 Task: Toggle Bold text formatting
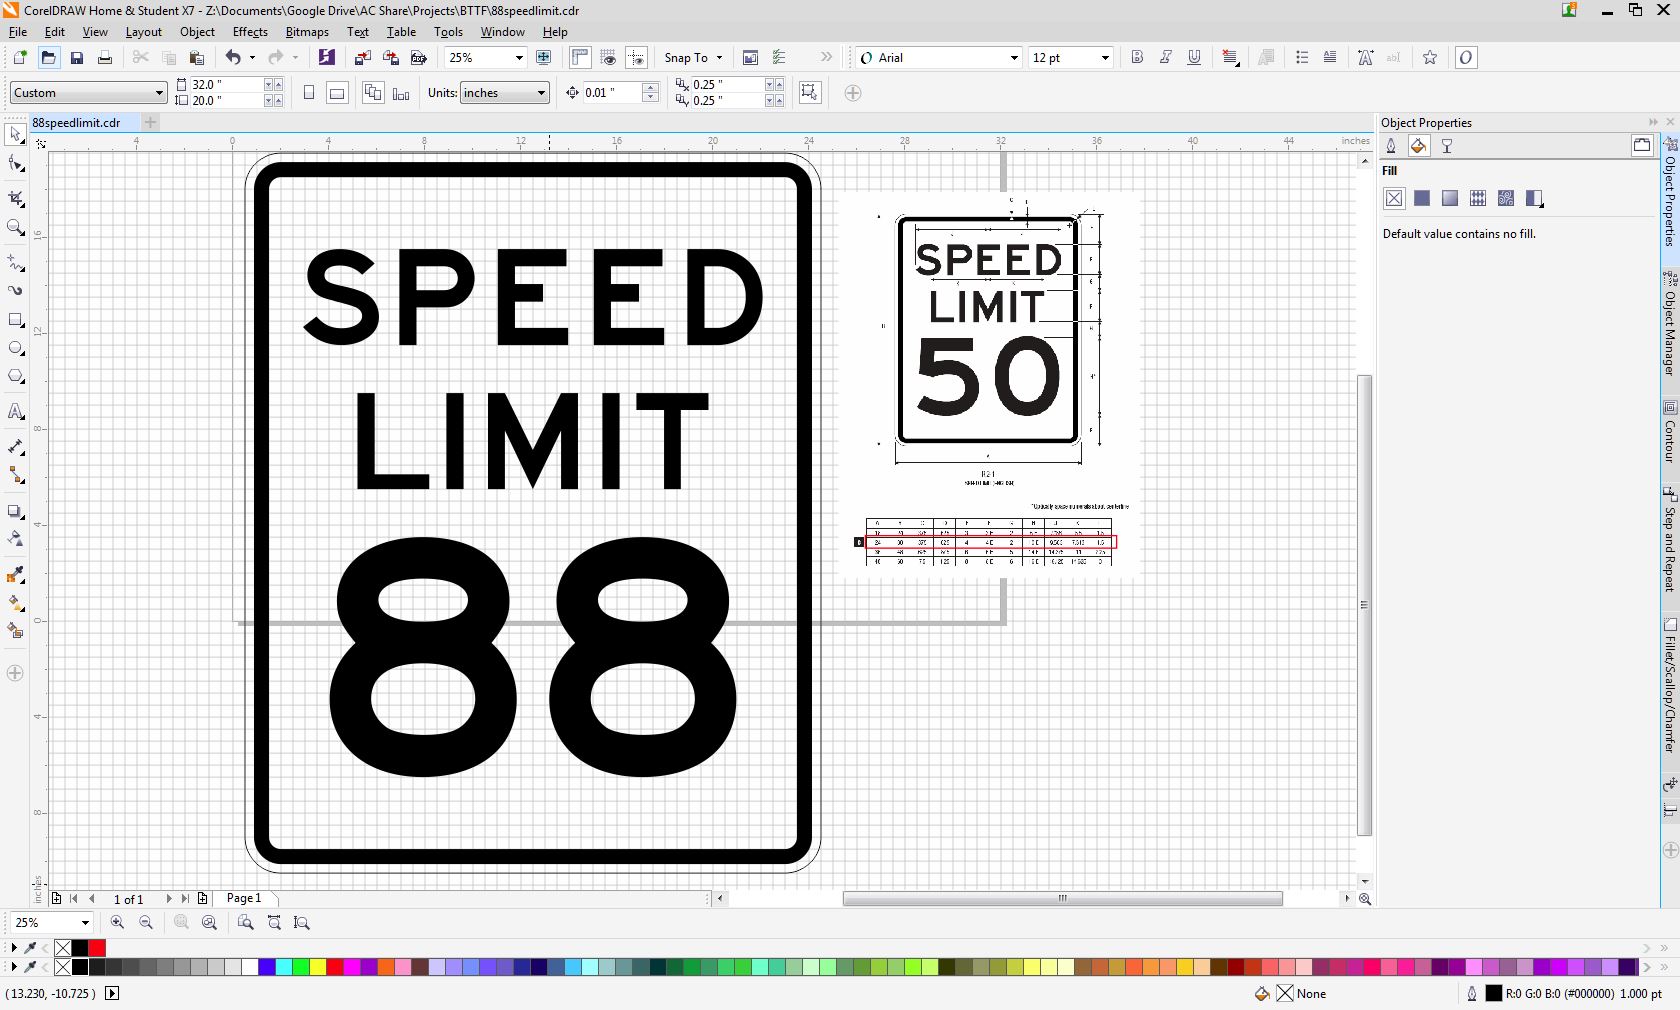point(1137,58)
